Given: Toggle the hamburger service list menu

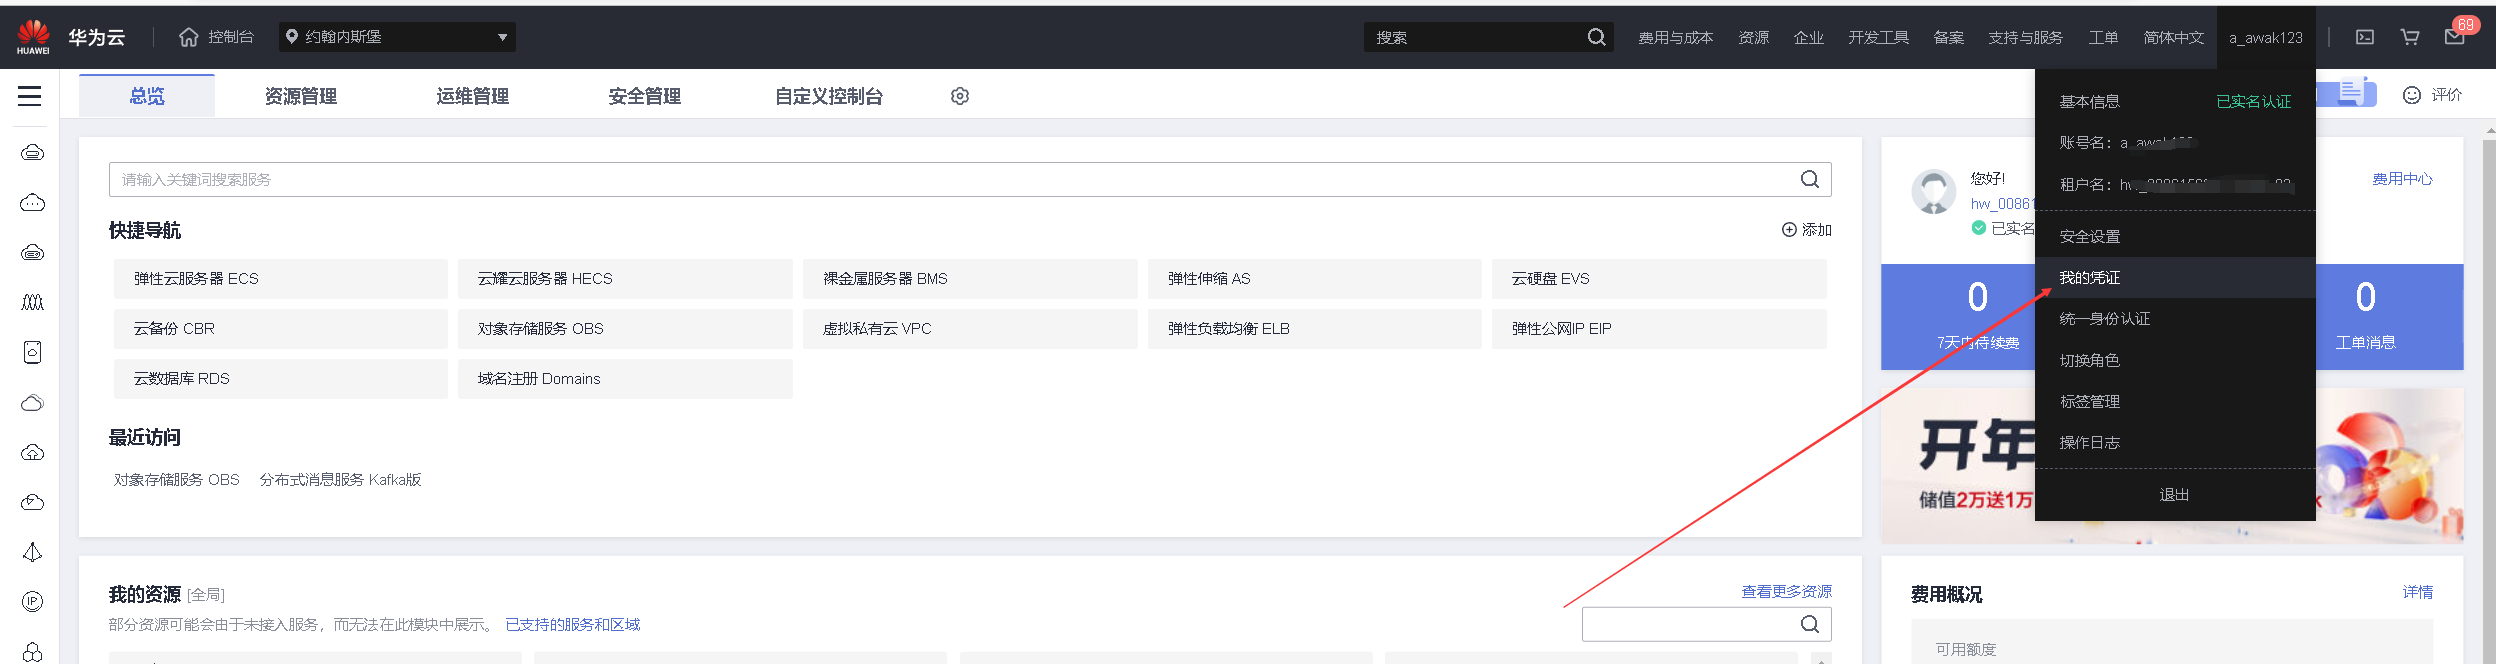Looking at the screenshot, I should 30,96.
